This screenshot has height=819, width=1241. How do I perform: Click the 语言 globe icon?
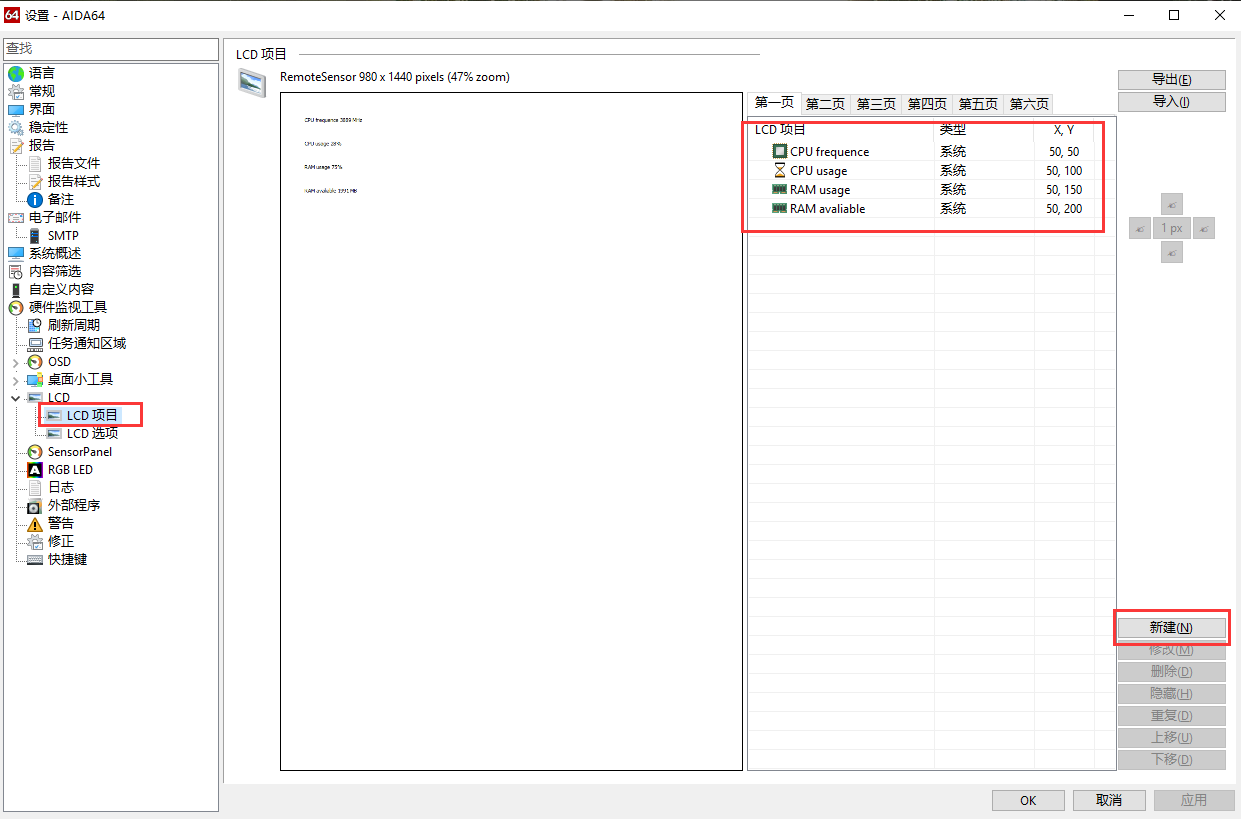(15, 73)
